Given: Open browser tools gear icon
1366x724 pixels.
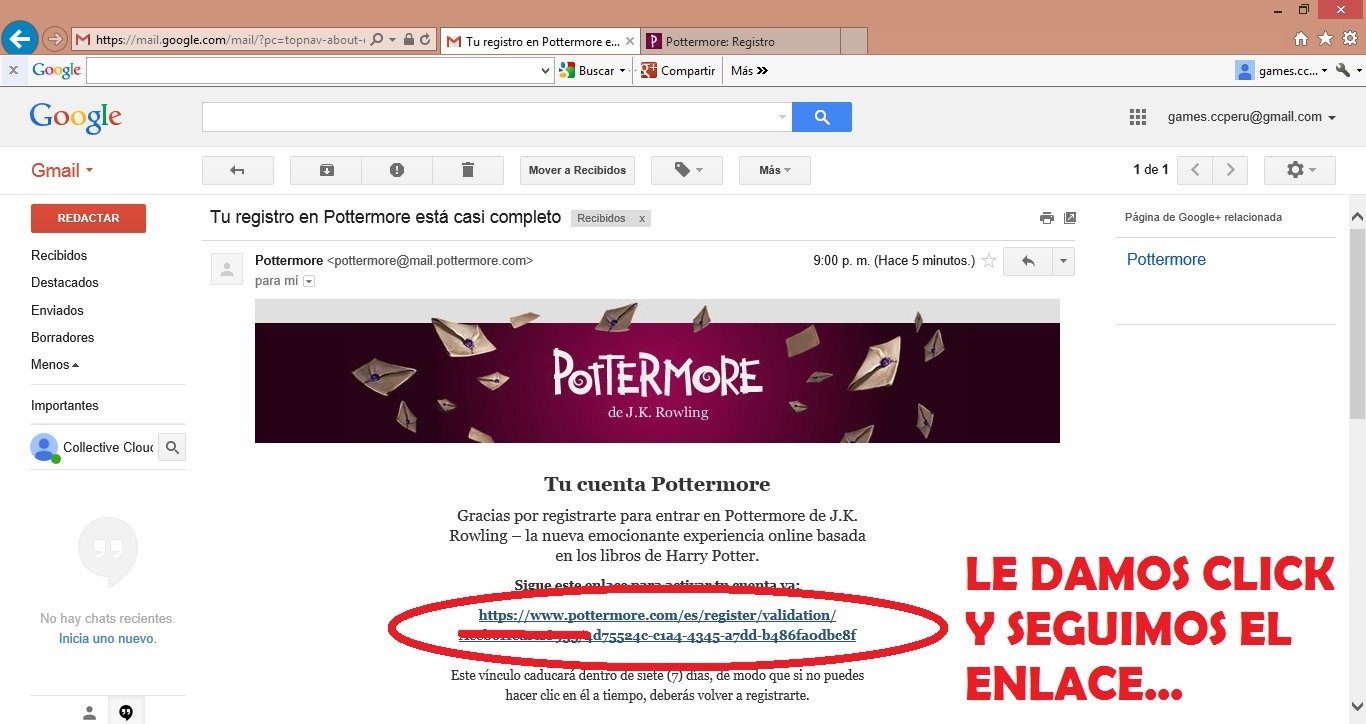Looking at the screenshot, I should click(1349, 39).
